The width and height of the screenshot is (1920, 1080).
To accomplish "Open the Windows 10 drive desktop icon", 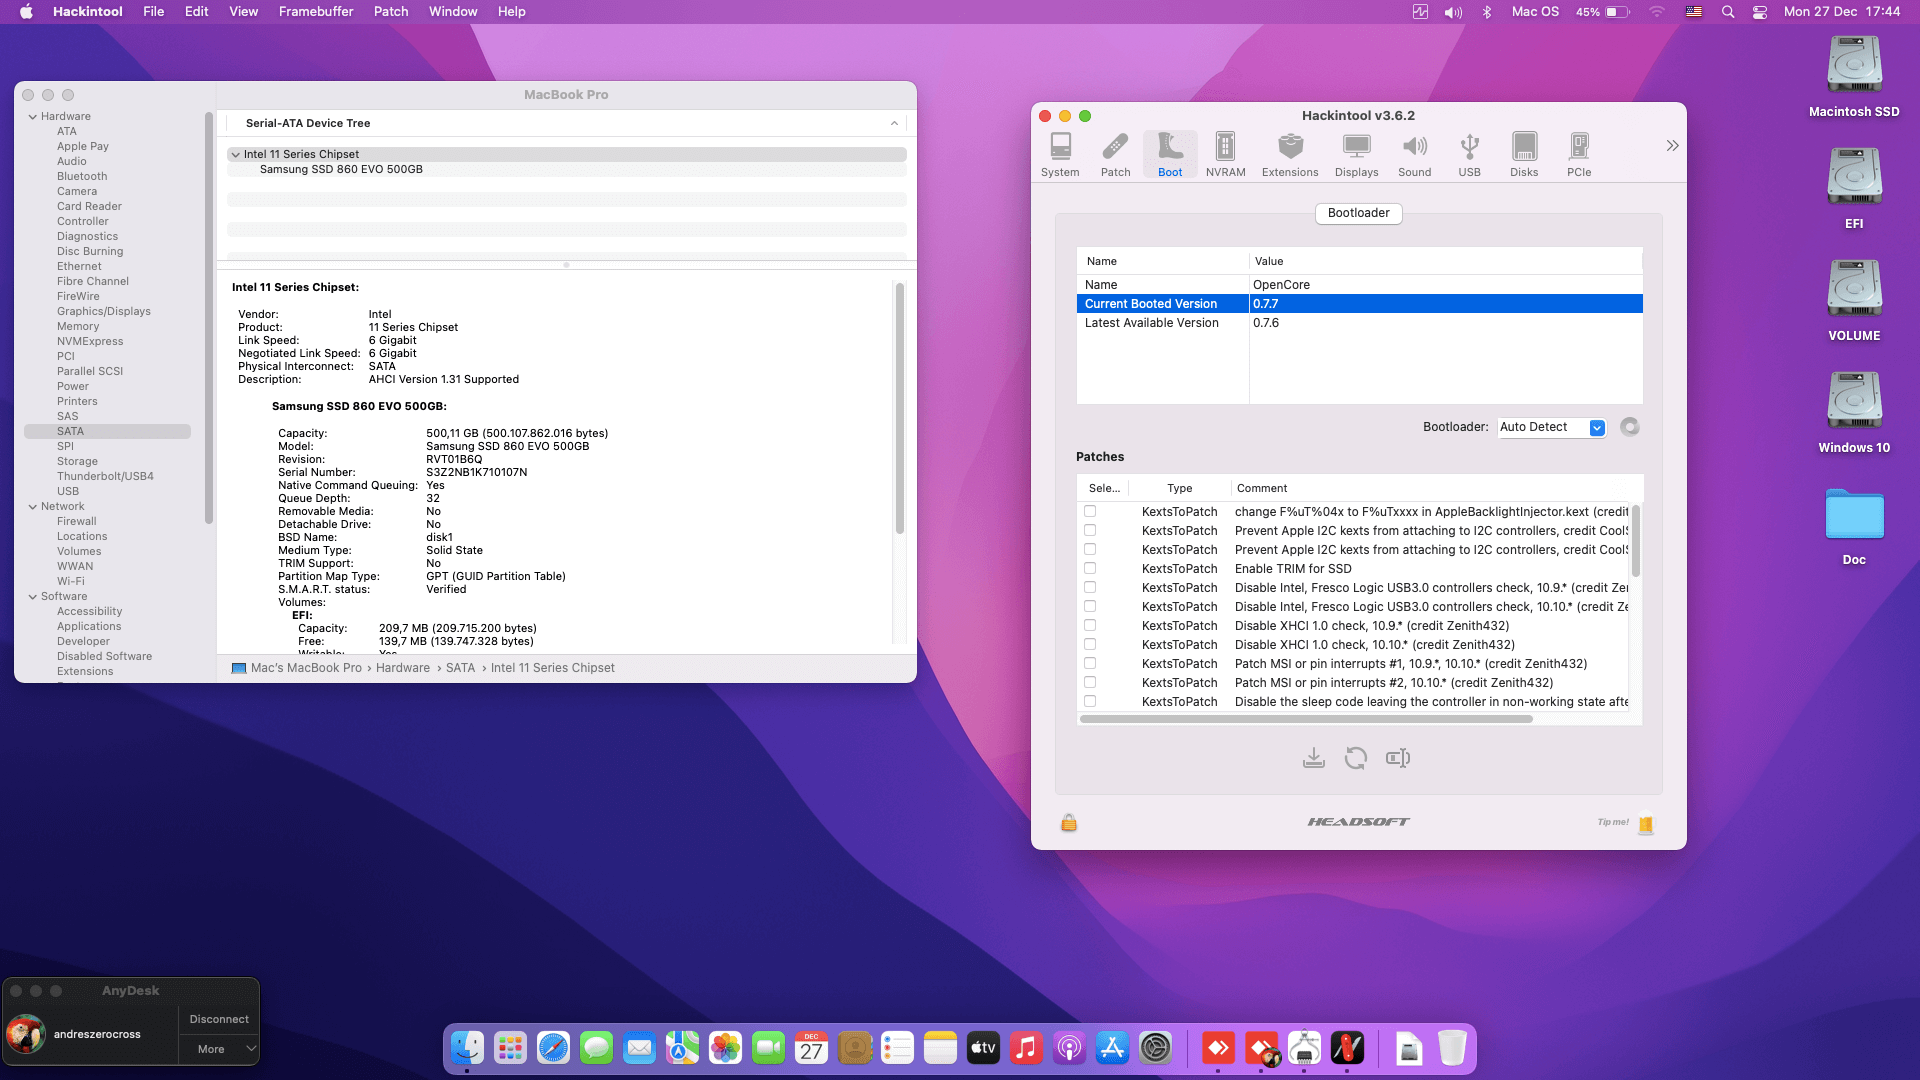I will pyautogui.click(x=1854, y=414).
